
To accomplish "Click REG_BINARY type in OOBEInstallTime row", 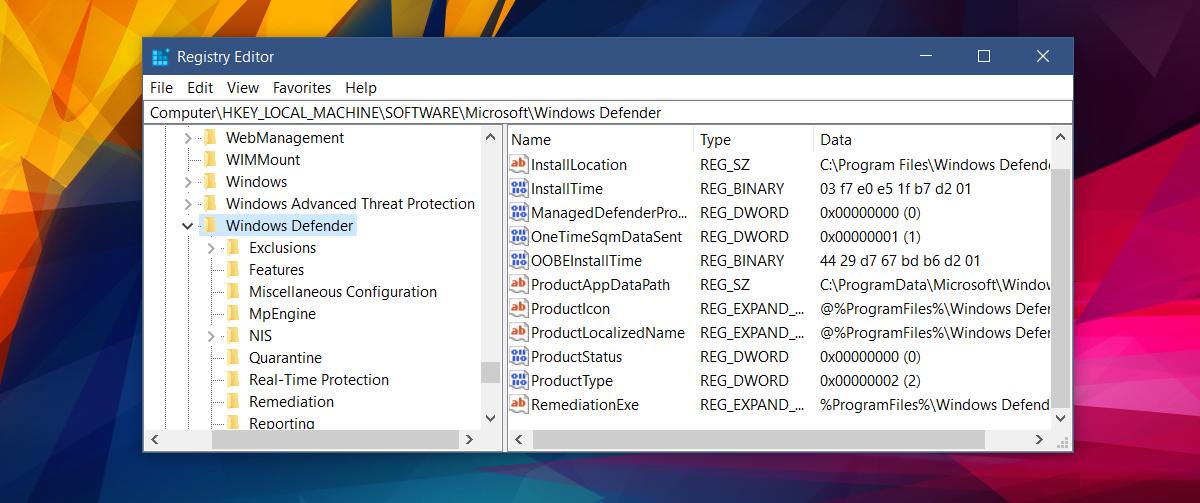I will [x=742, y=261].
